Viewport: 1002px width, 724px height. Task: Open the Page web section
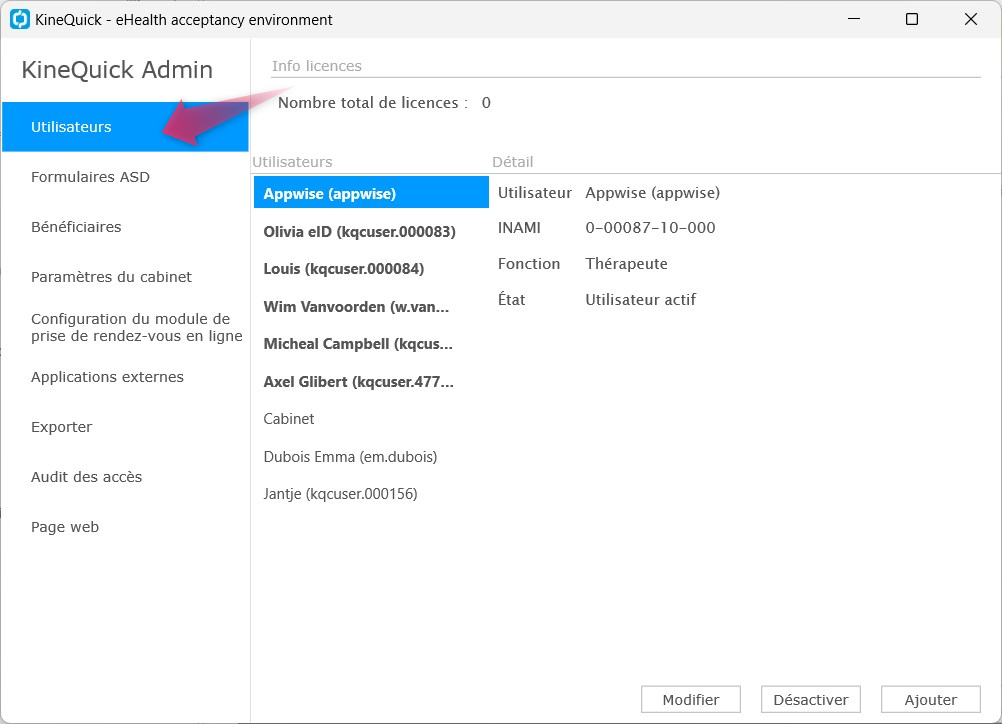point(65,527)
